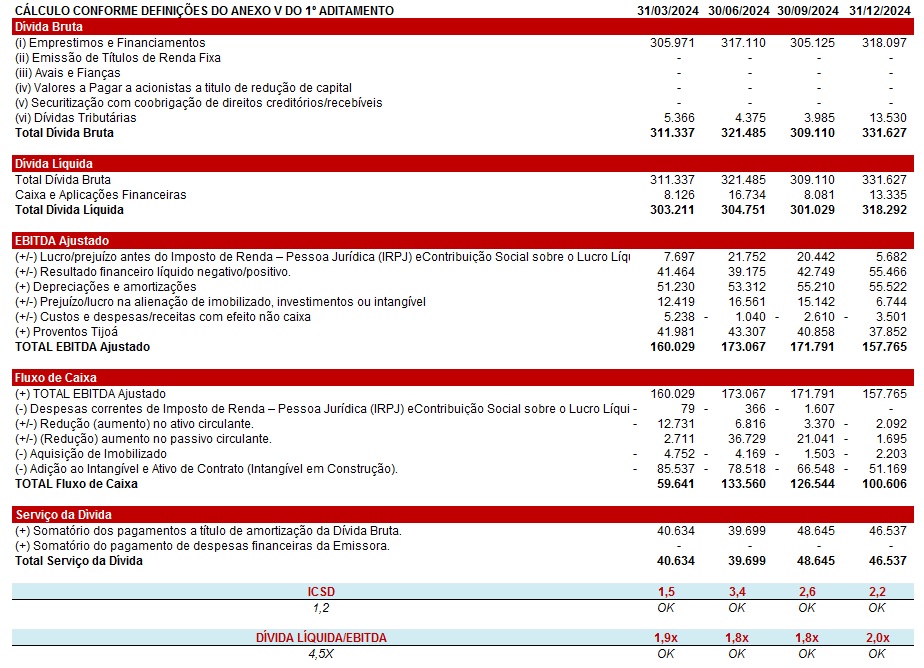Select the covenant limit 4,5X
This screenshot has height=668, width=924.
[321, 654]
